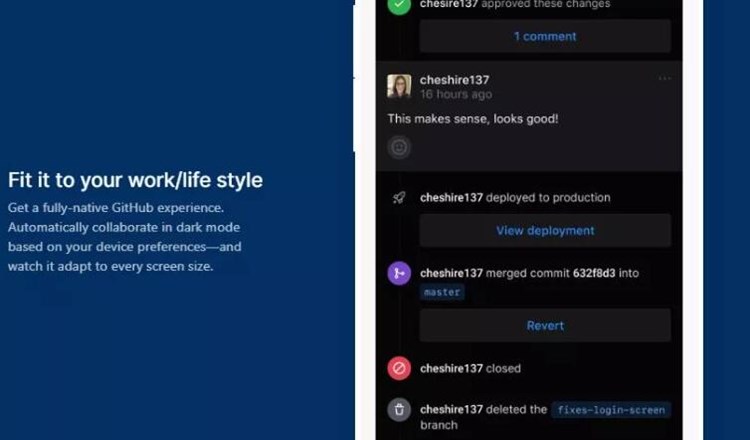Image resolution: width=750 pixels, height=440 pixels.
Task: Select the master branch label
Action: pos(442,292)
